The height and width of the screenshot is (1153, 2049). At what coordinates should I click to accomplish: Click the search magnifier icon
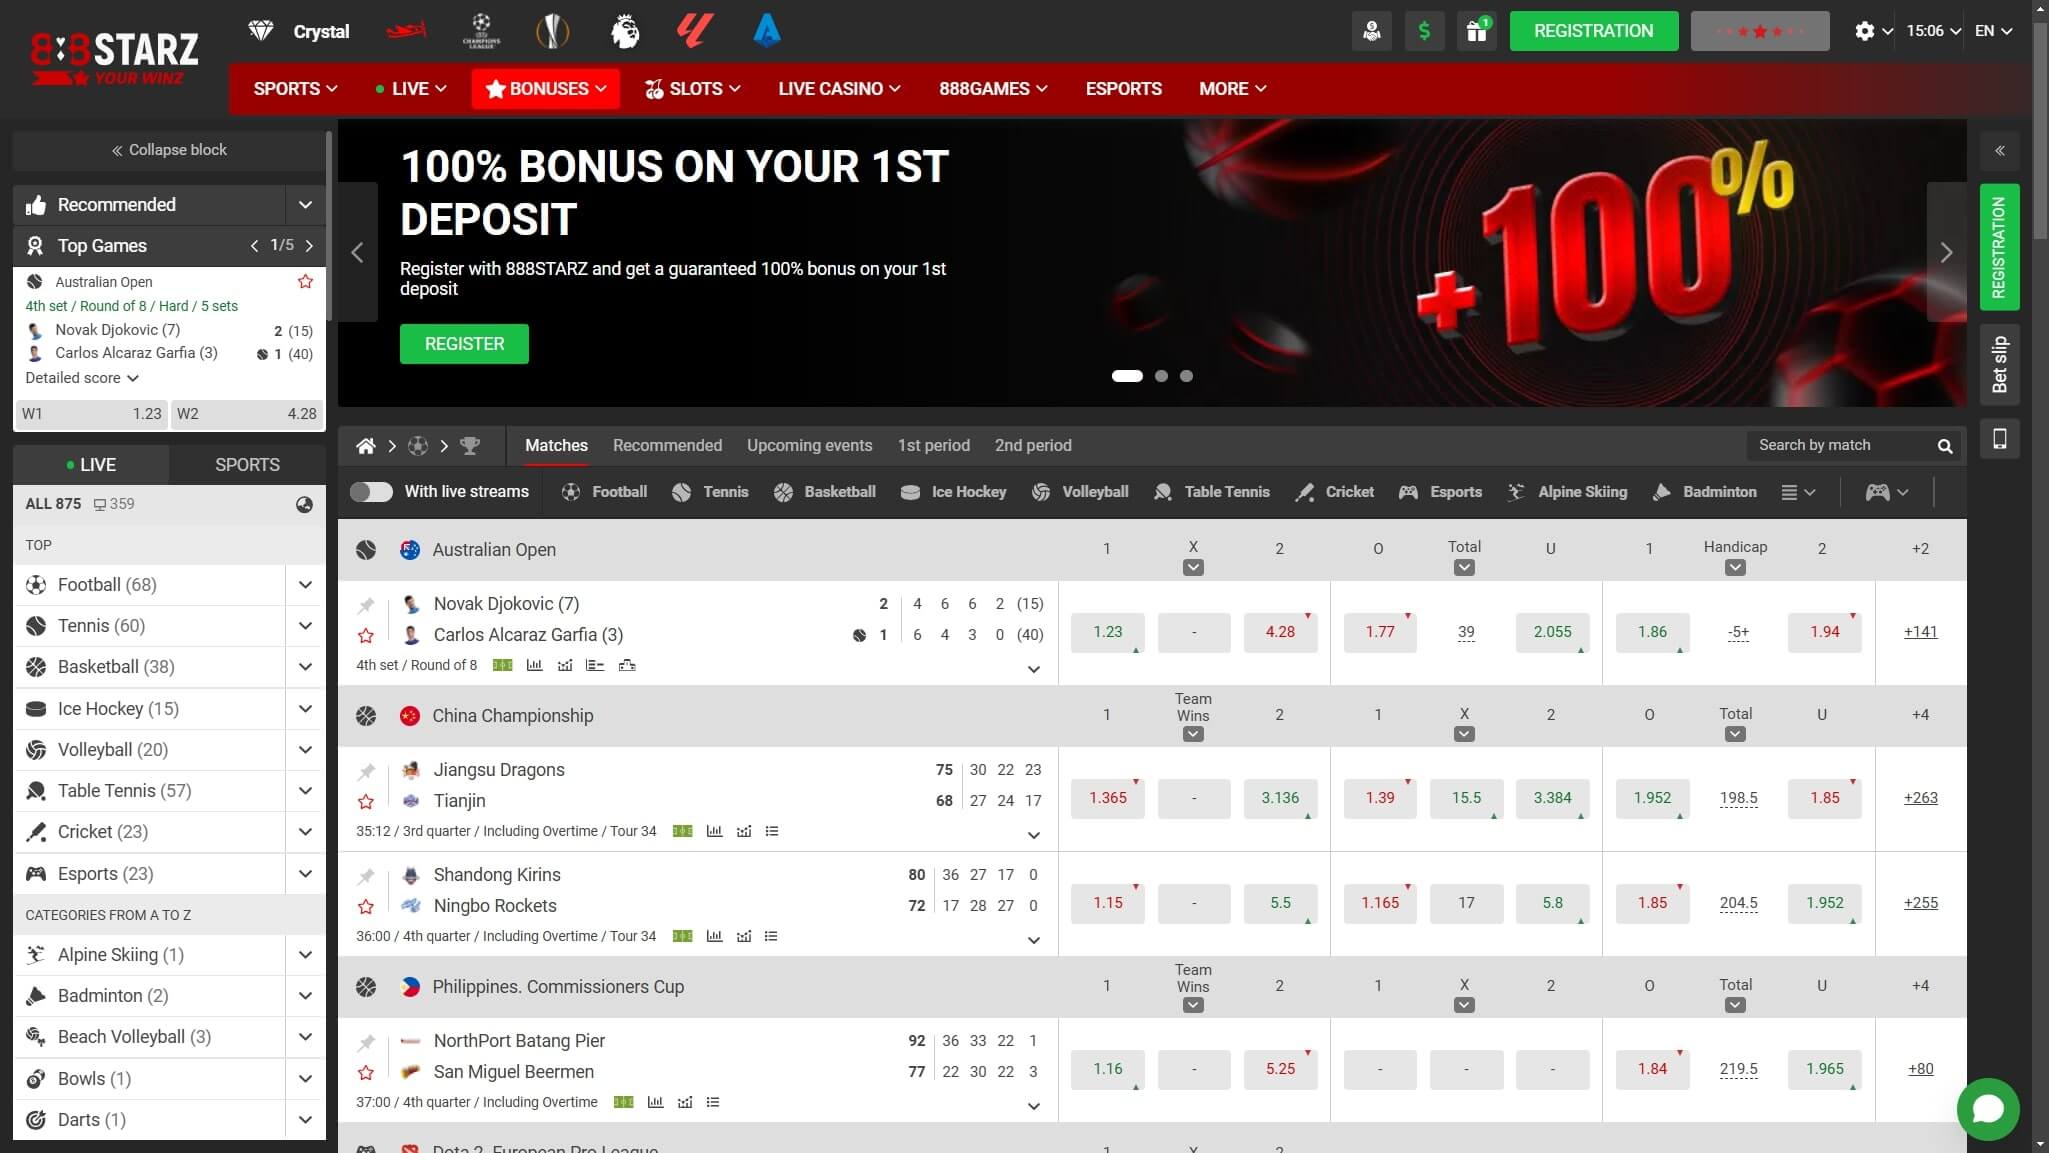pyautogui.click(x=1945, y=446)
